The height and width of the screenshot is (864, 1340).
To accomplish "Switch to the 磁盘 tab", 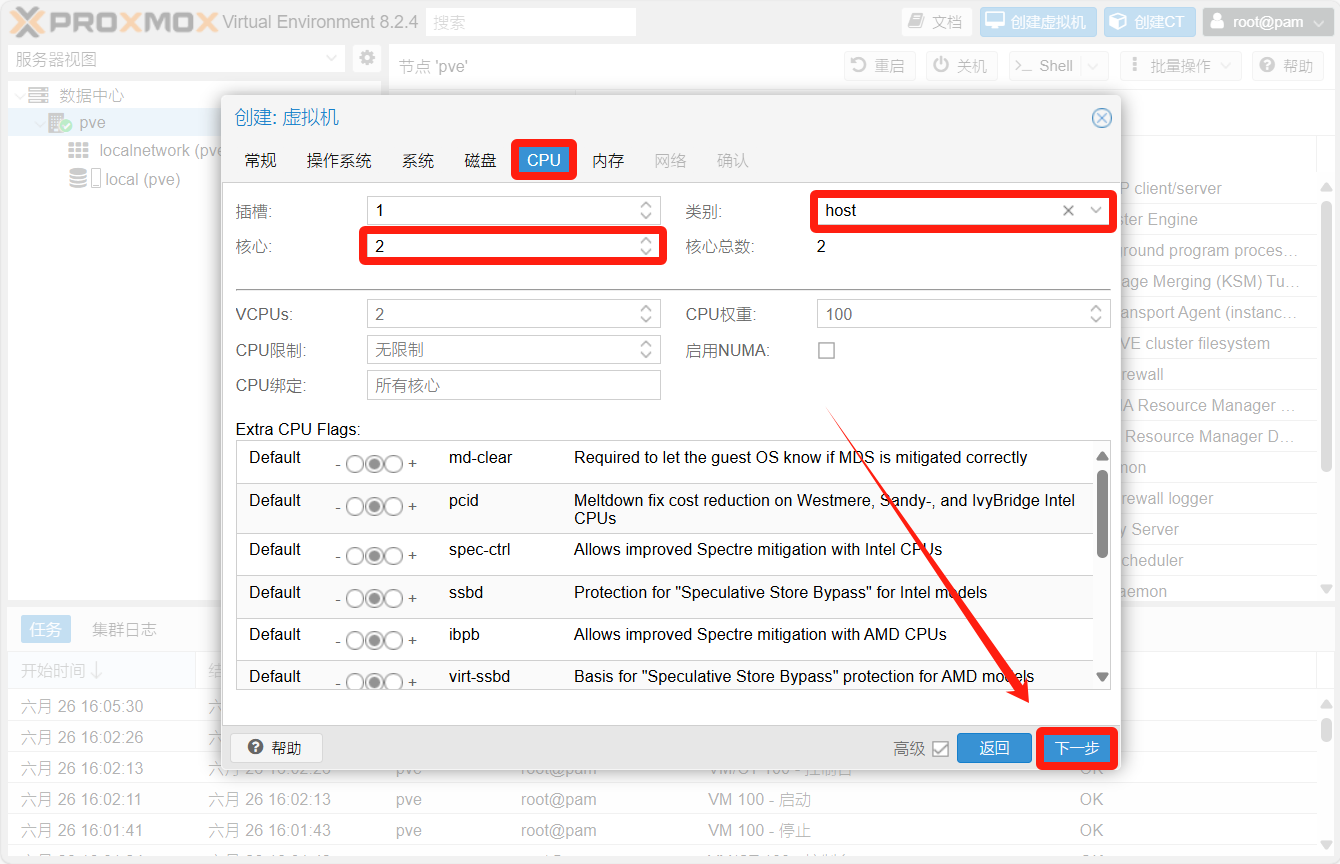I will point(480,161).
